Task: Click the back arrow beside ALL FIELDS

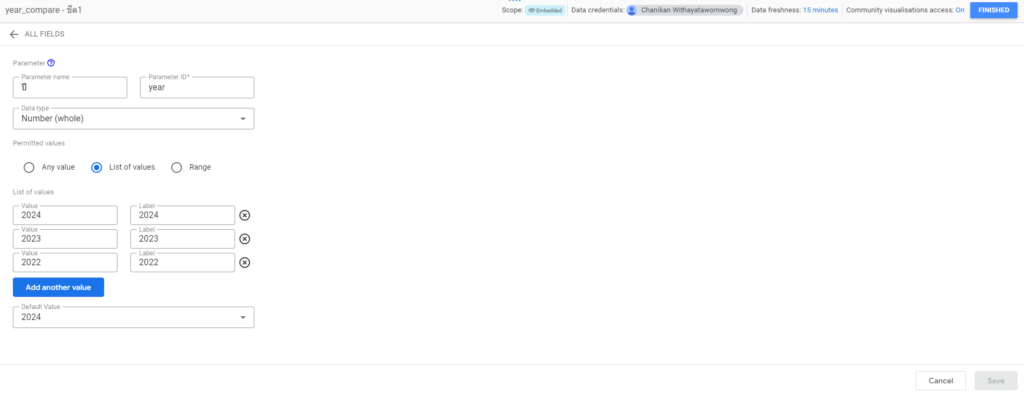Action: click(x=14, y=34)
